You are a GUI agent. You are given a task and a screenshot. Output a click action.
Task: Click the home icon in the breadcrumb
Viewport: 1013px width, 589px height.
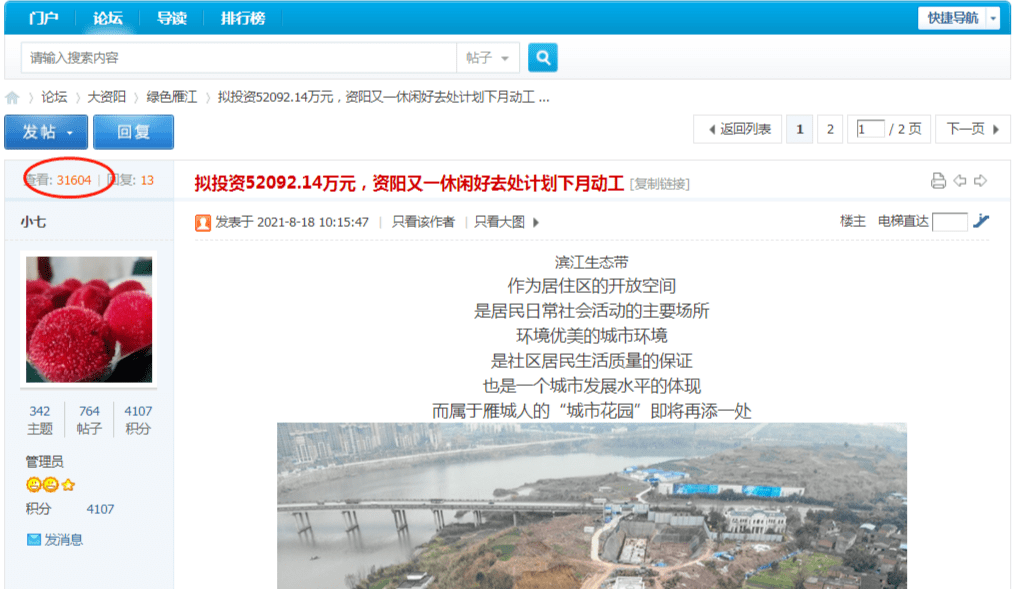coord(12,97)
